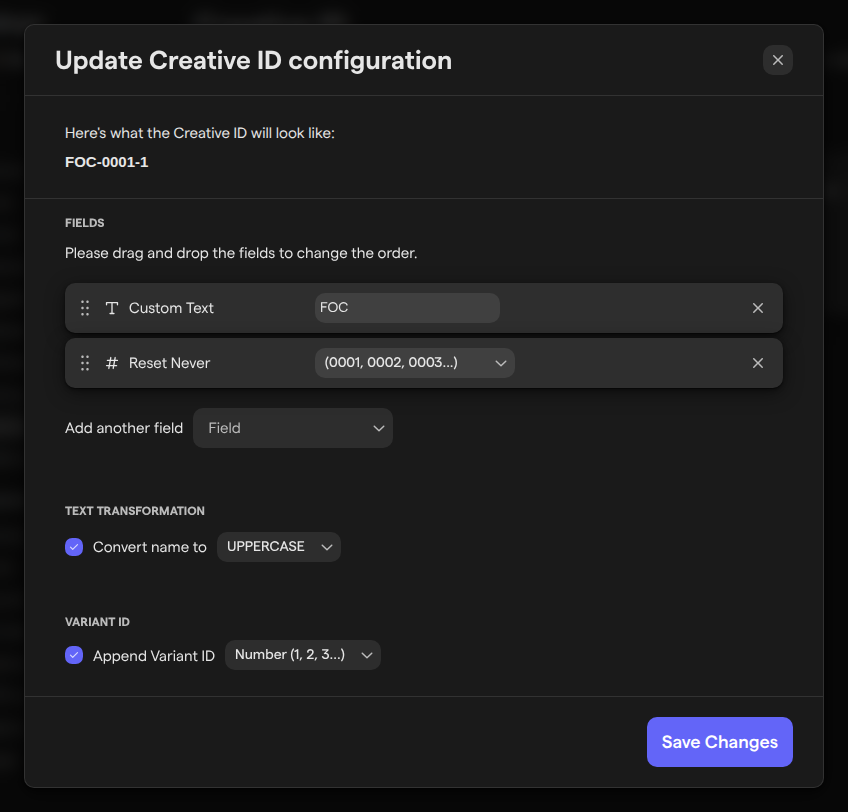Image resolution: width=848 pixels, height=812 pixels.
Task: Click the FOC-0001-1 preview text
Action: (x=107, y=162)
